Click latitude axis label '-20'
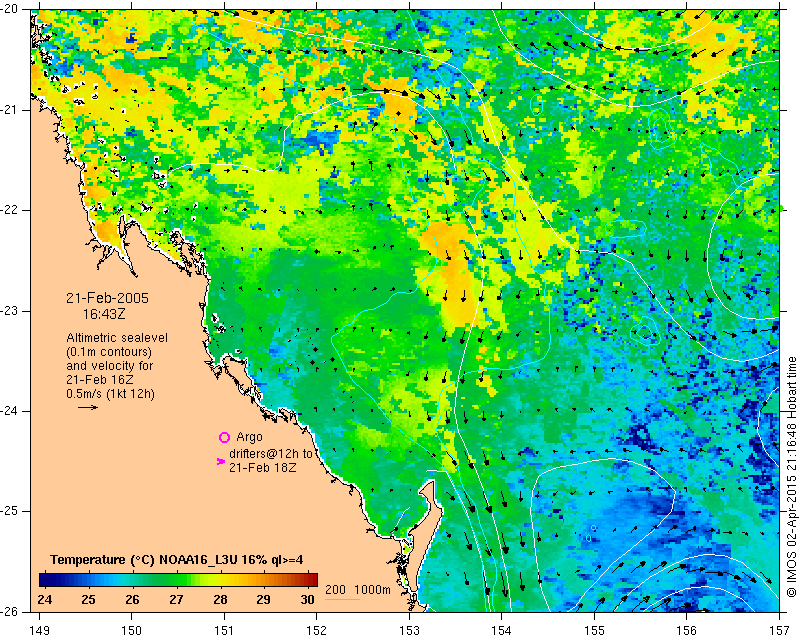 (10, 9)
